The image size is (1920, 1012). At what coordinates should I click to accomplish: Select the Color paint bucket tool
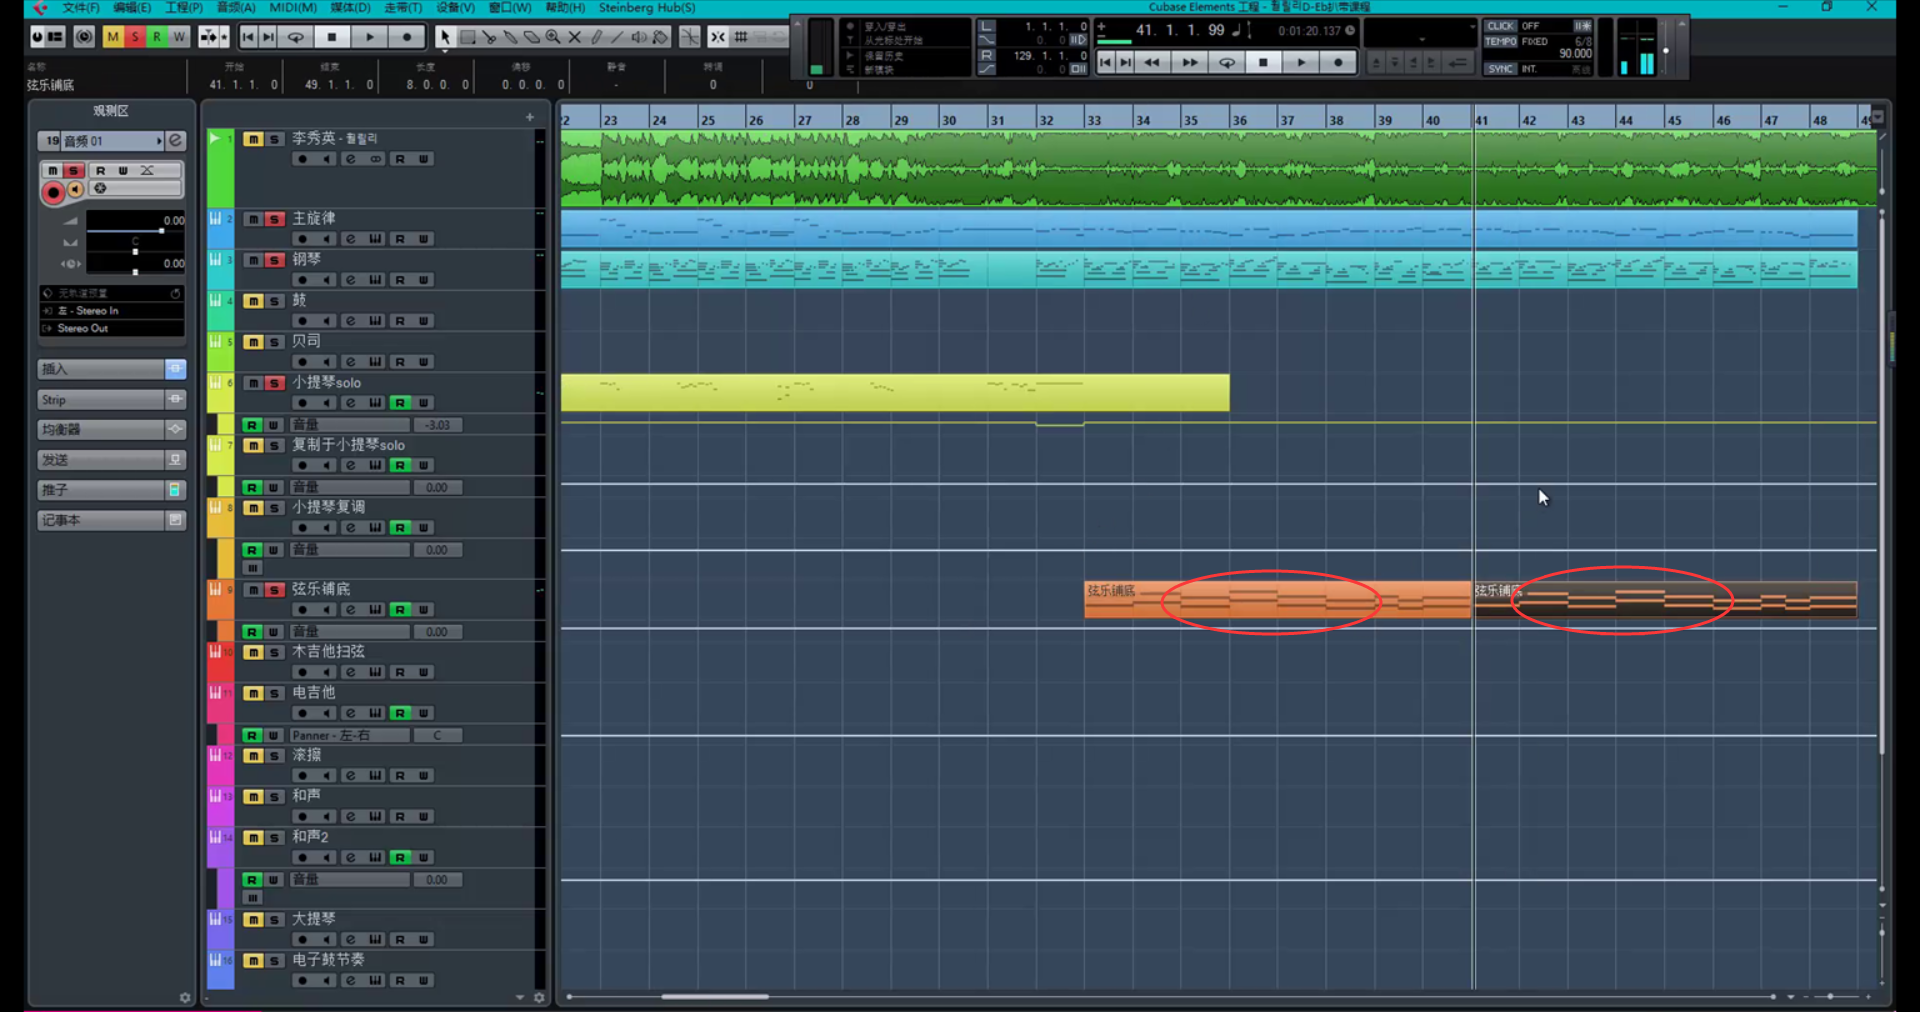[661, 37]
